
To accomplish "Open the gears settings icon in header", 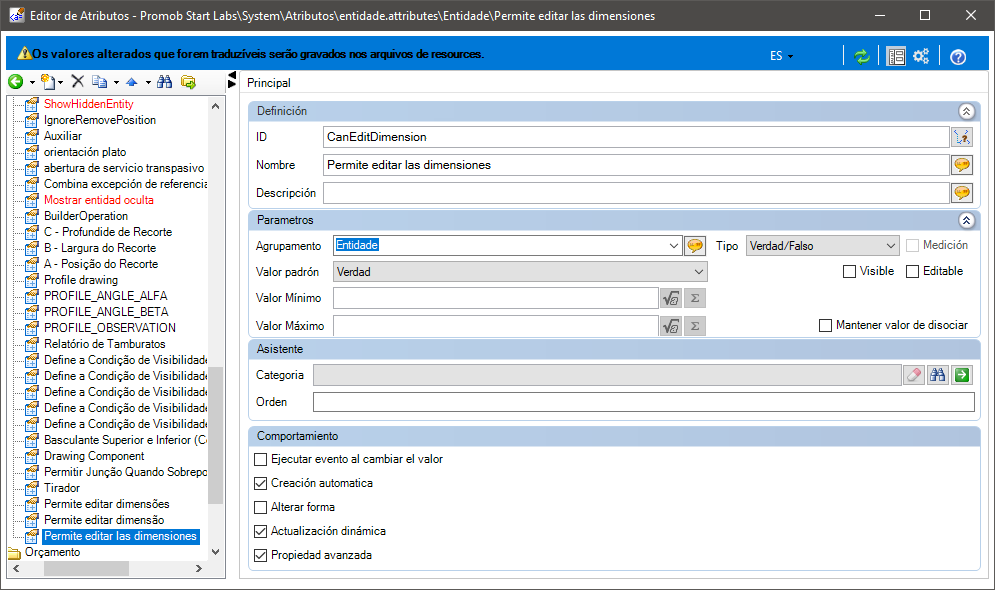I will [x=921, y=56].
